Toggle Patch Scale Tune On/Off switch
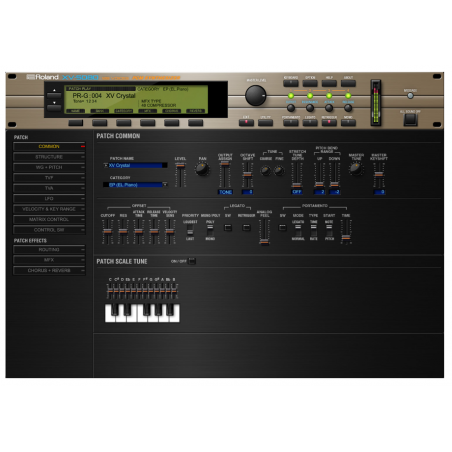The width and height of the screenshot is (452, 452). [192, 261]
